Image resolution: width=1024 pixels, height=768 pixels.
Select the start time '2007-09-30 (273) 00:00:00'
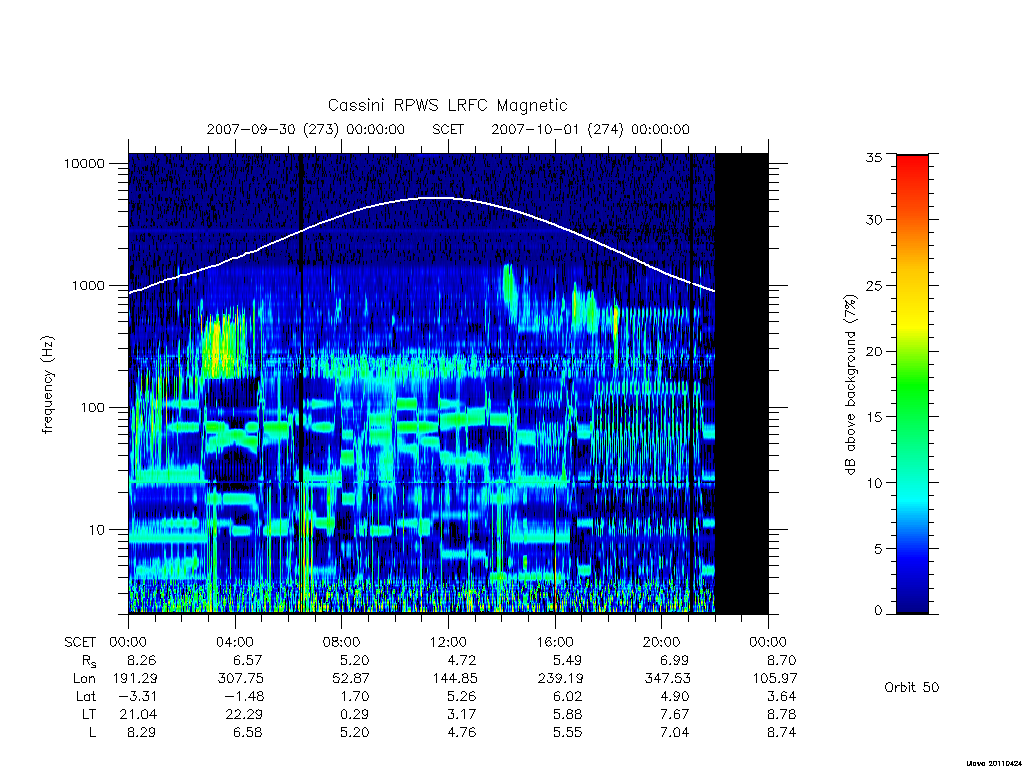(306, 129)
